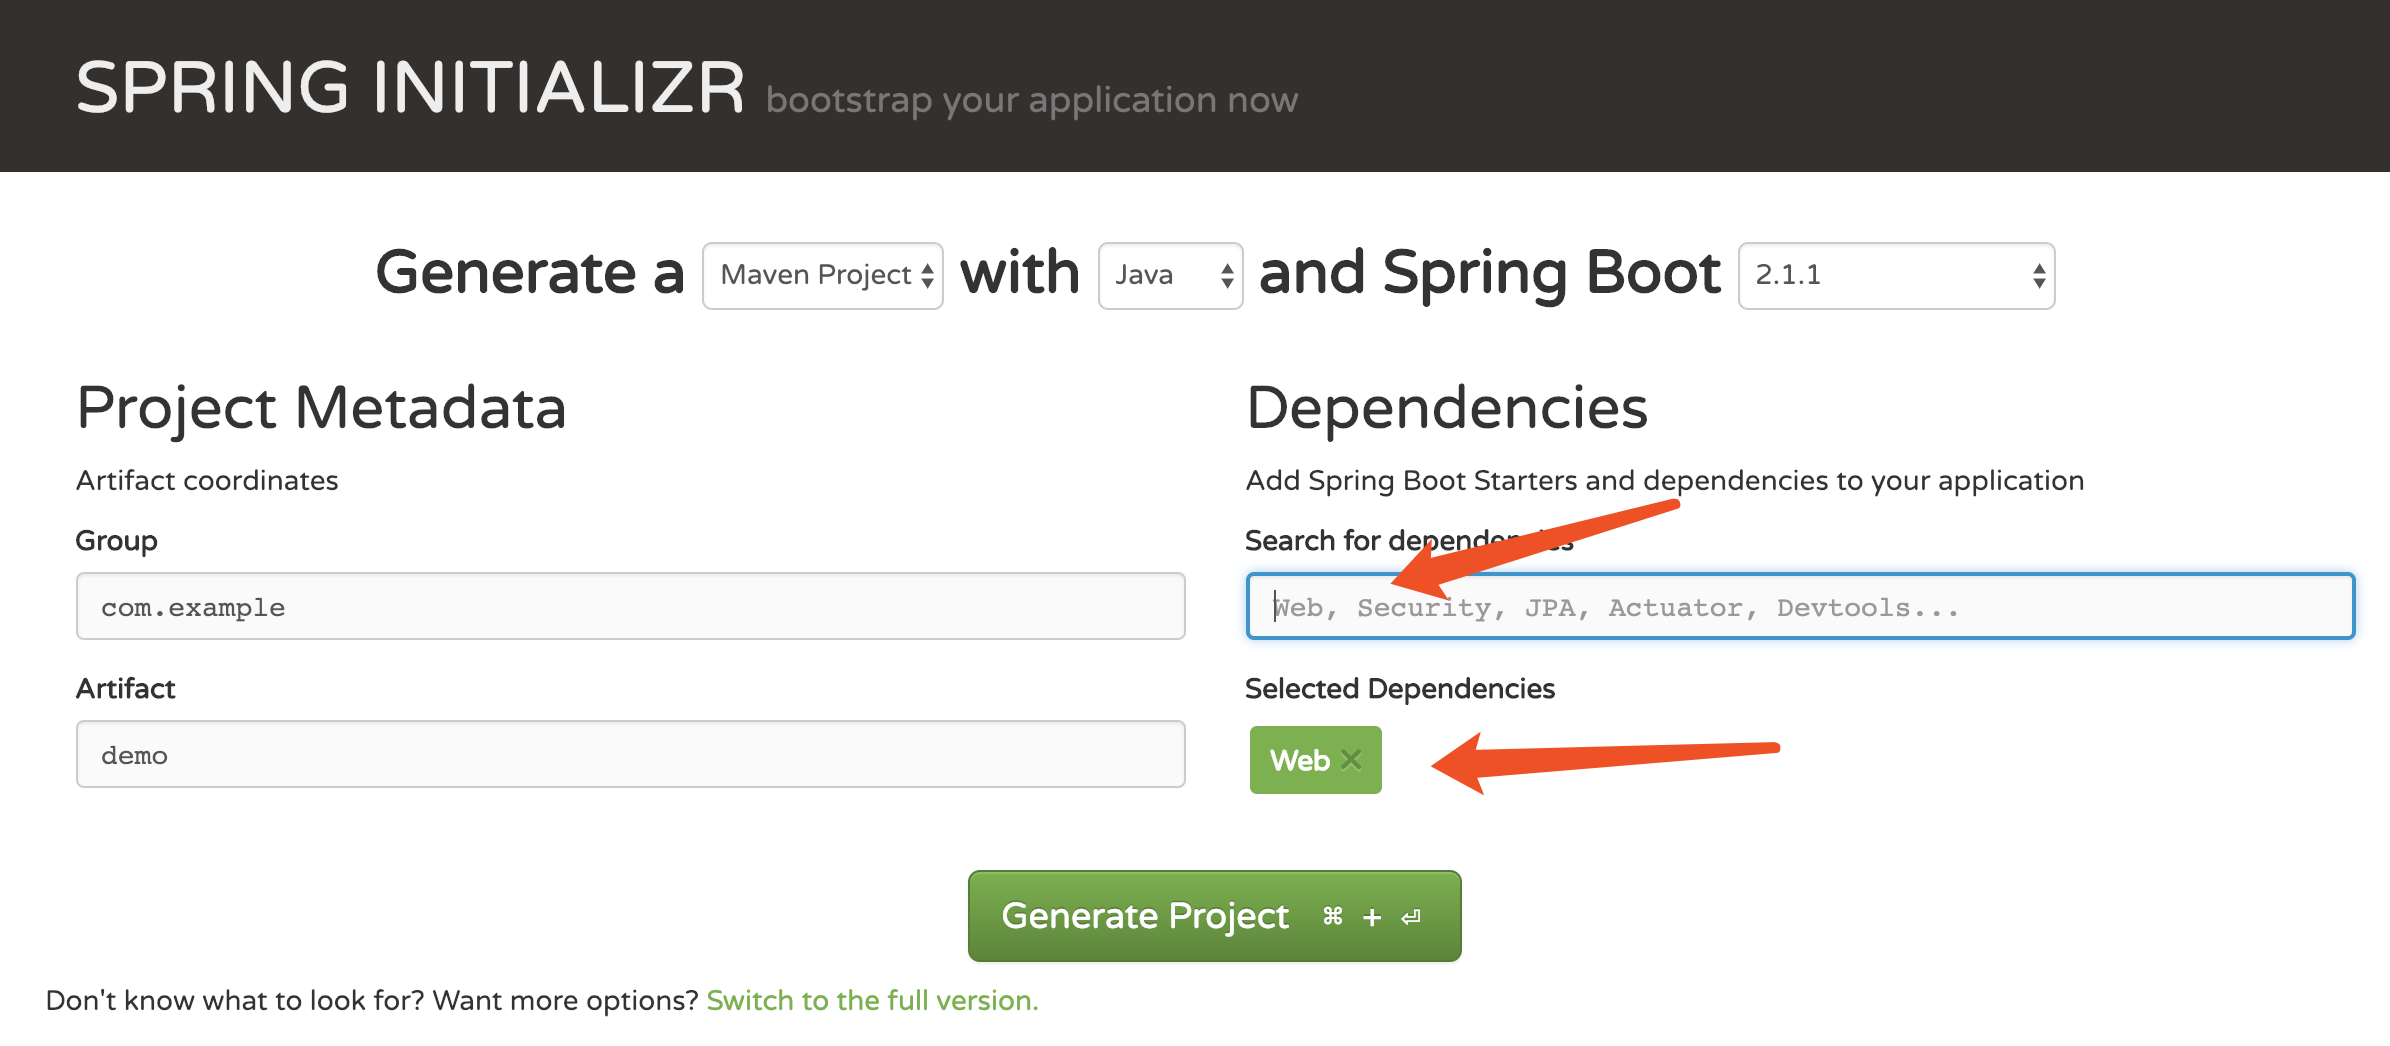Screen dimensions: 2390x1046
Task: Remove the Web dependency with its X icon
Action: click(1351, 760)
